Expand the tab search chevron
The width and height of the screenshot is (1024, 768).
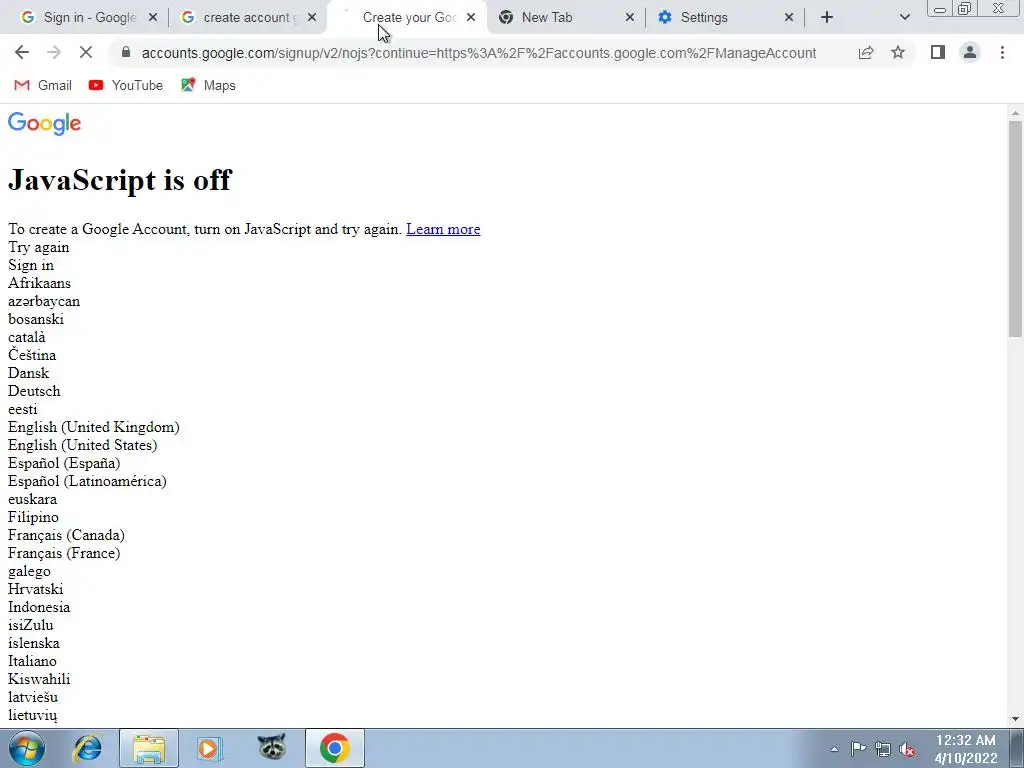coord(904,18)
